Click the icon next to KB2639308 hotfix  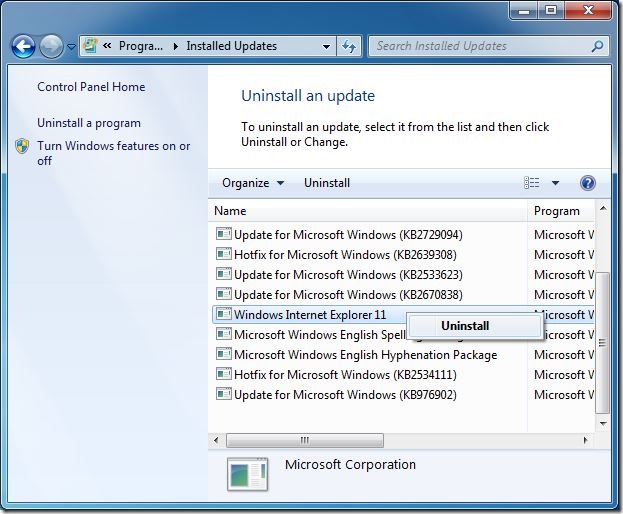click(224, 253)
